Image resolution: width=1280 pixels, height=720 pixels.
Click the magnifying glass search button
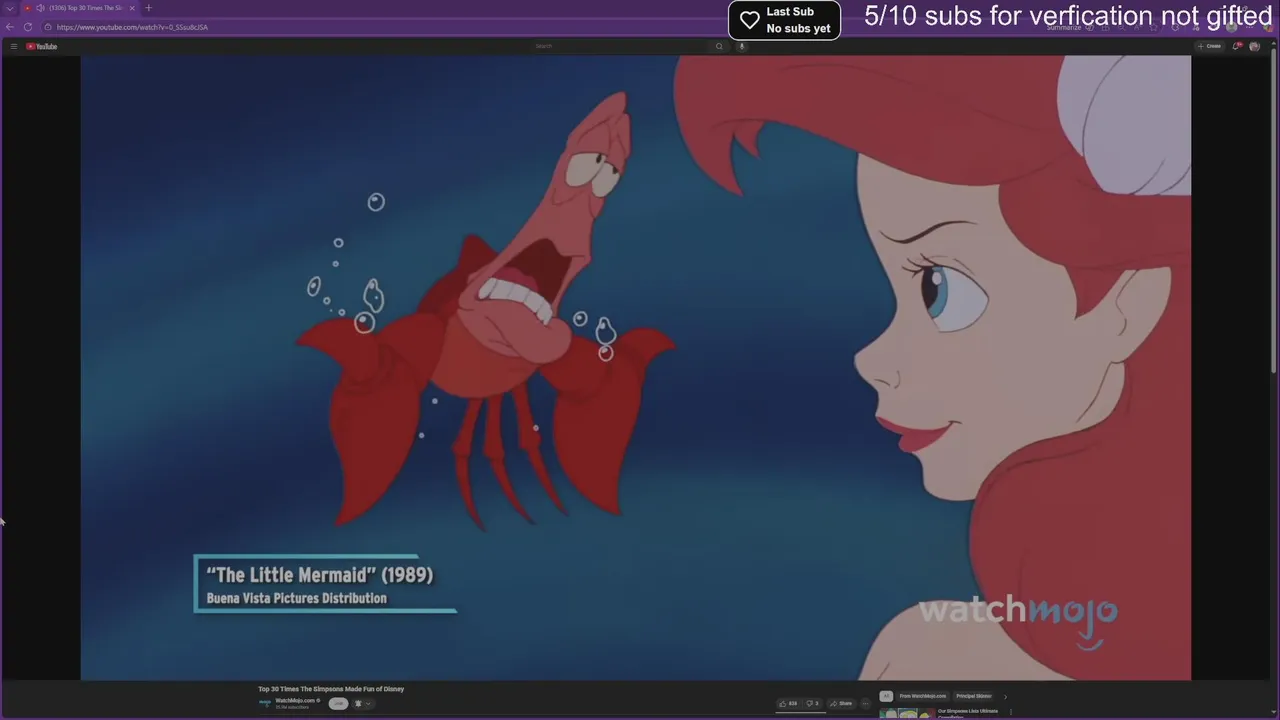[718, 46]
